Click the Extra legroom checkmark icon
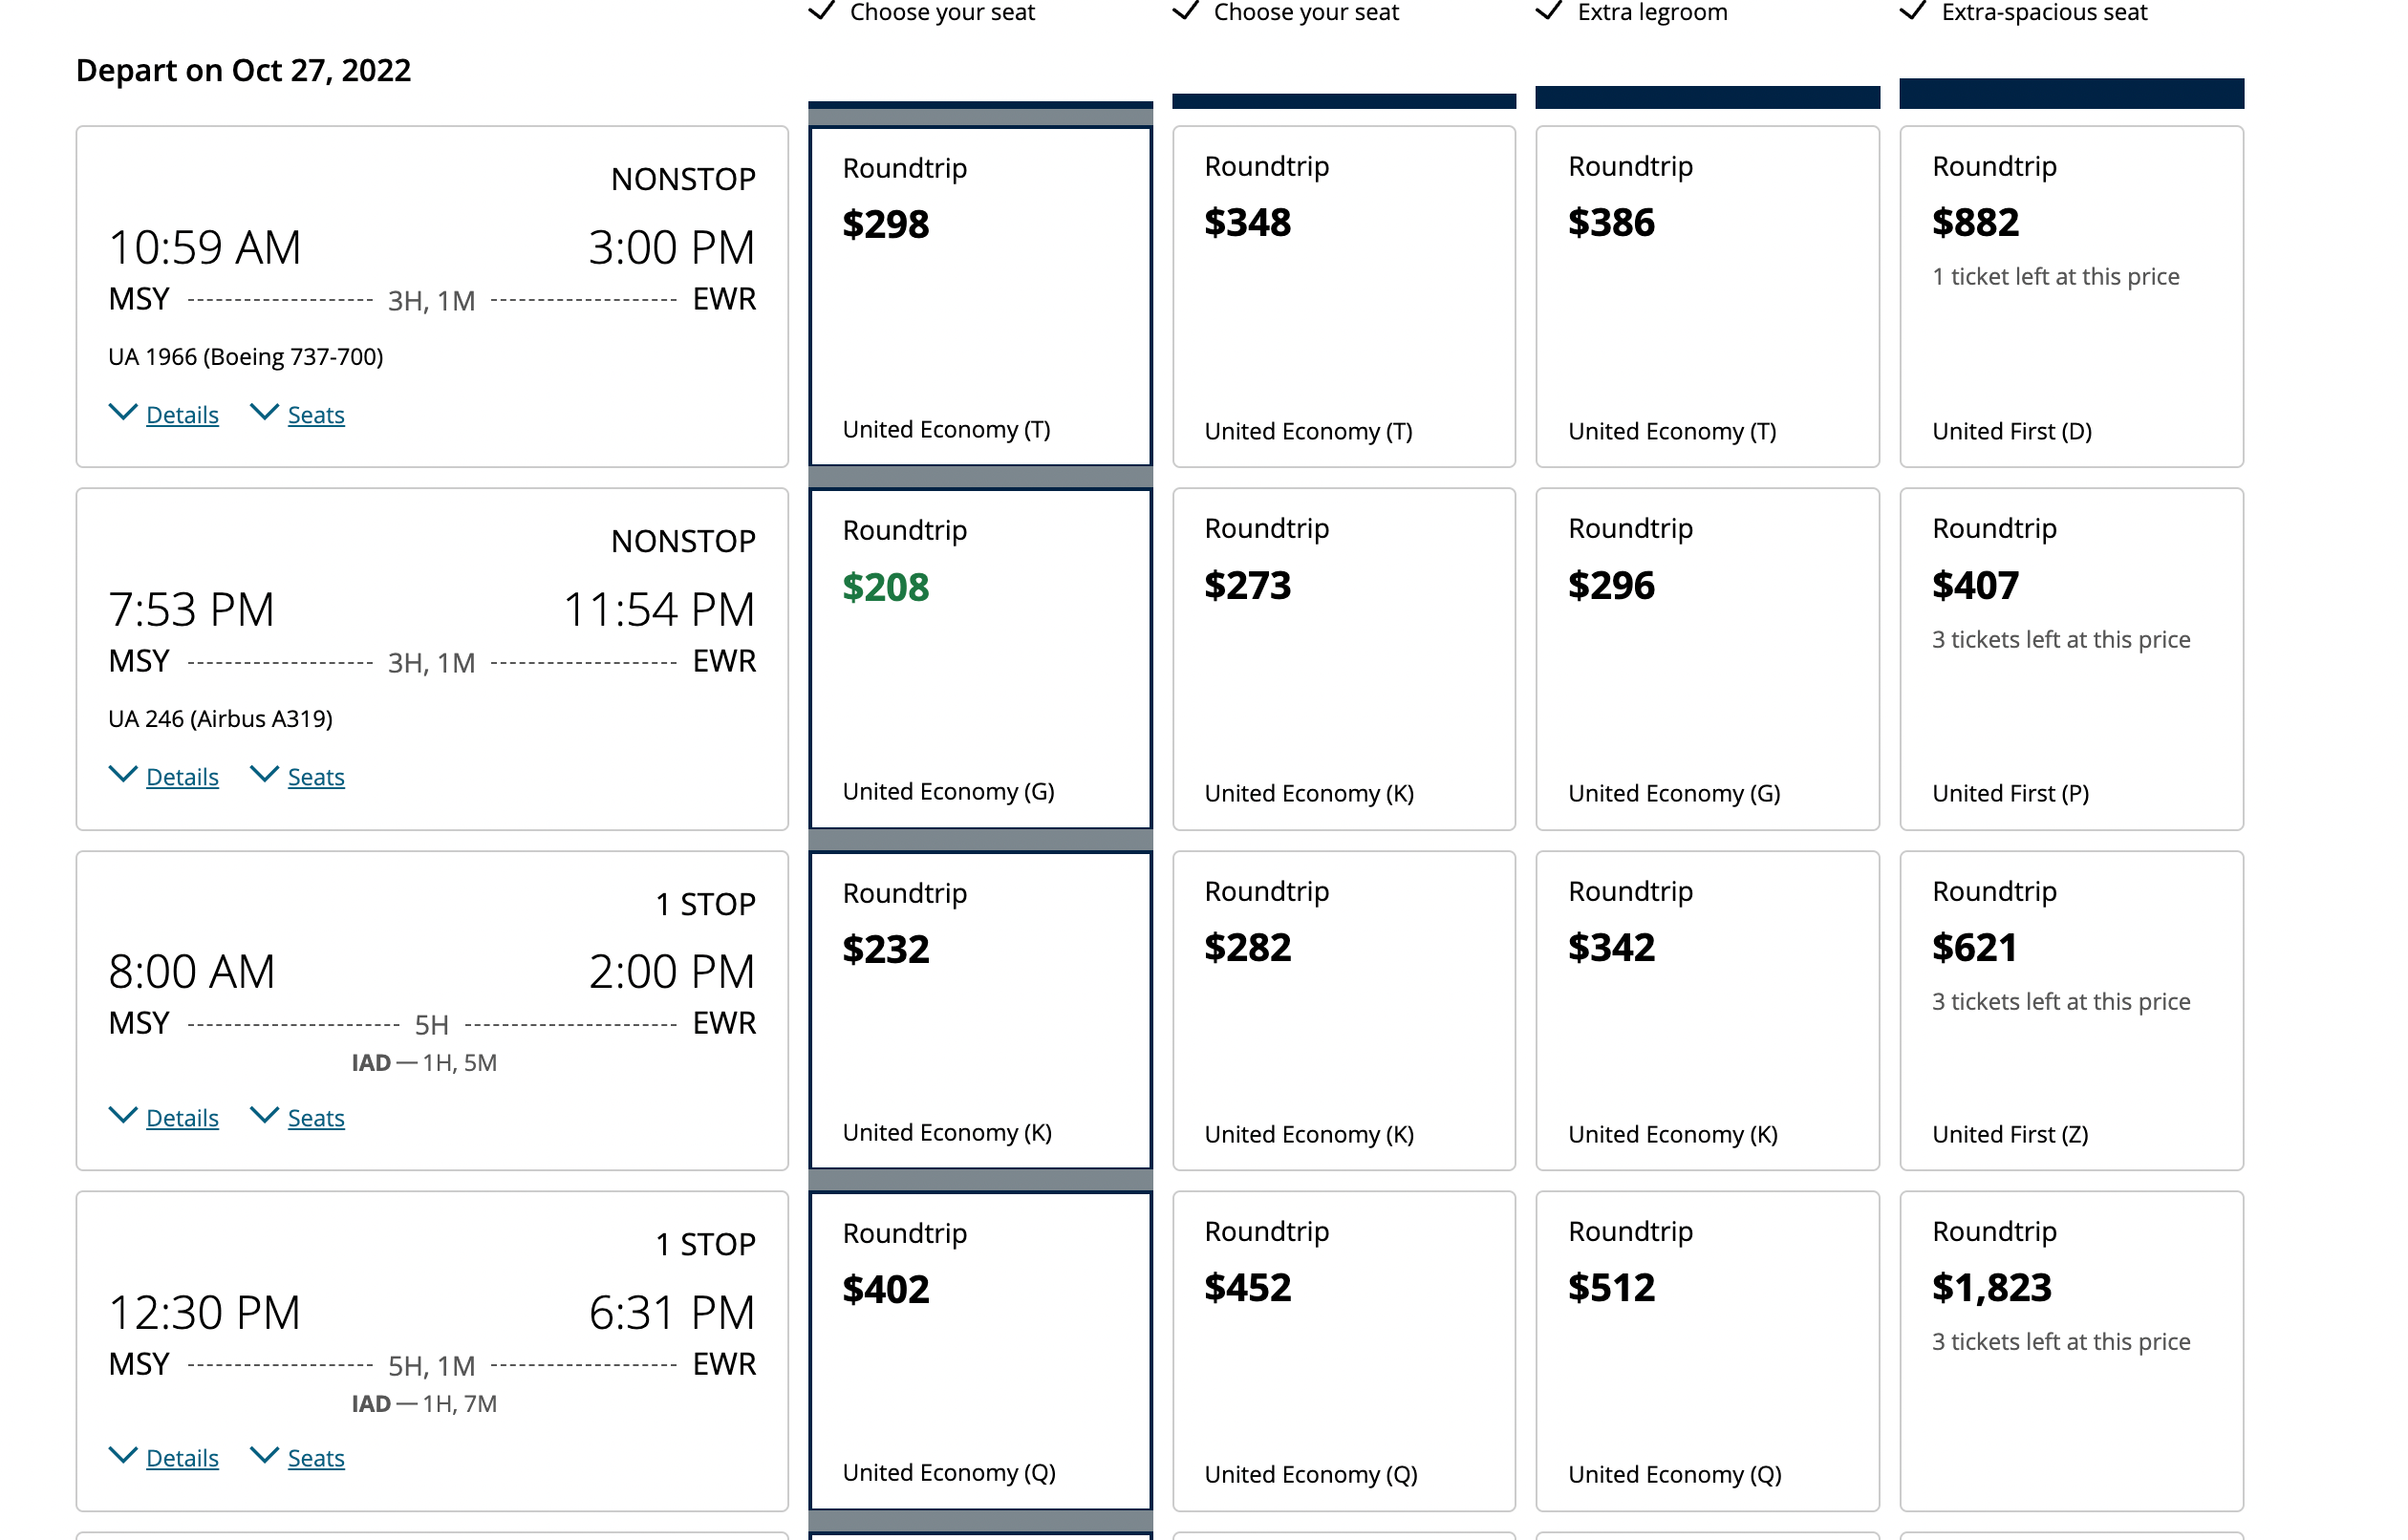 [1548, 12]
